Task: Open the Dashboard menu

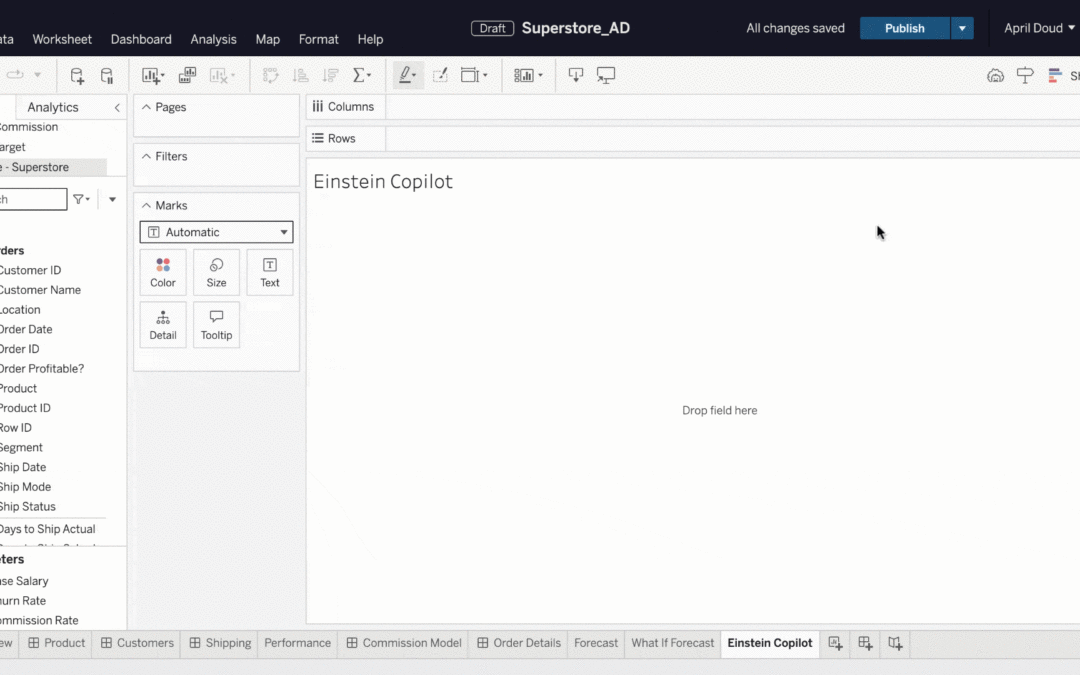Action: [x=141, y=39]
